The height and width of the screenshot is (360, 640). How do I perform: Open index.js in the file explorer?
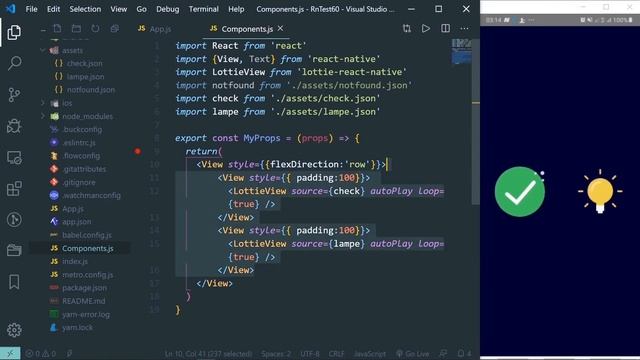[x=75, y=261]
